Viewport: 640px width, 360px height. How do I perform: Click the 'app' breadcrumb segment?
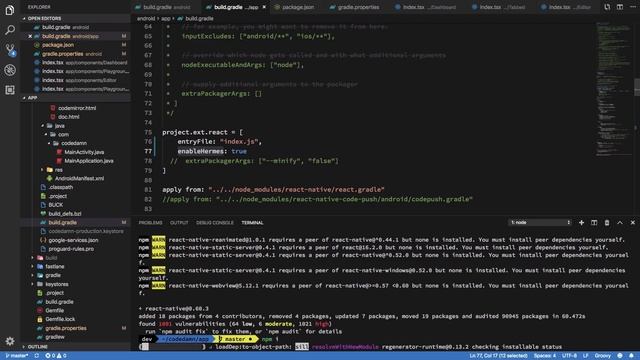165,19
